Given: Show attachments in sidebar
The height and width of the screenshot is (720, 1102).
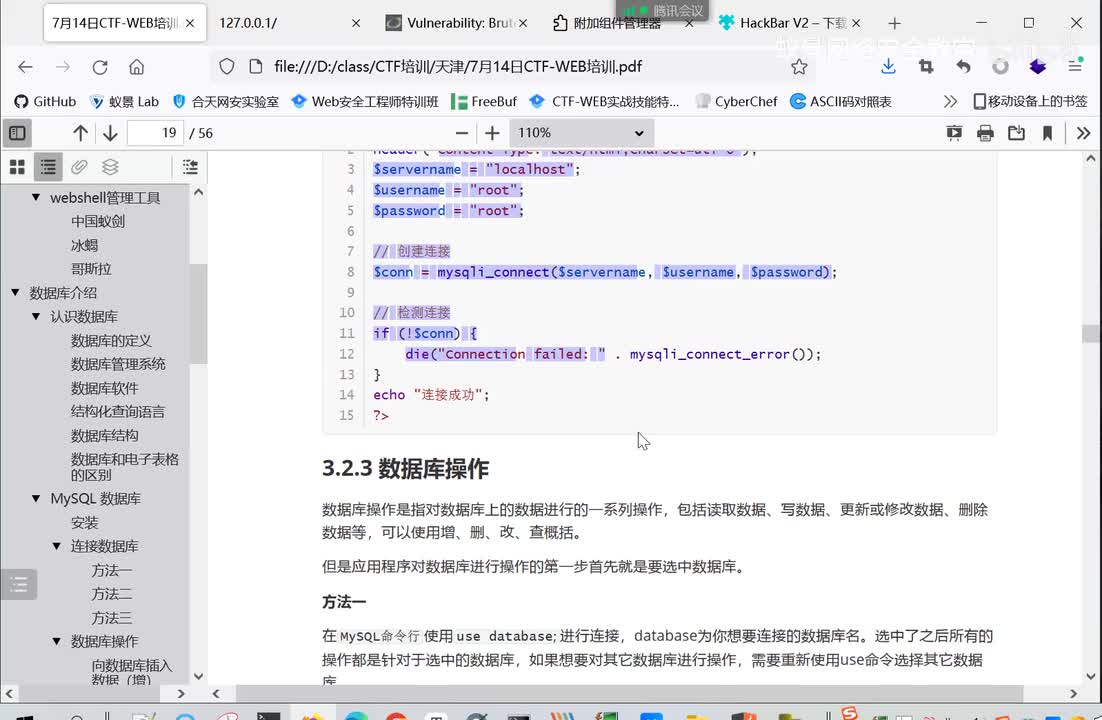Looking at the screenshot, I should point(79,167).
